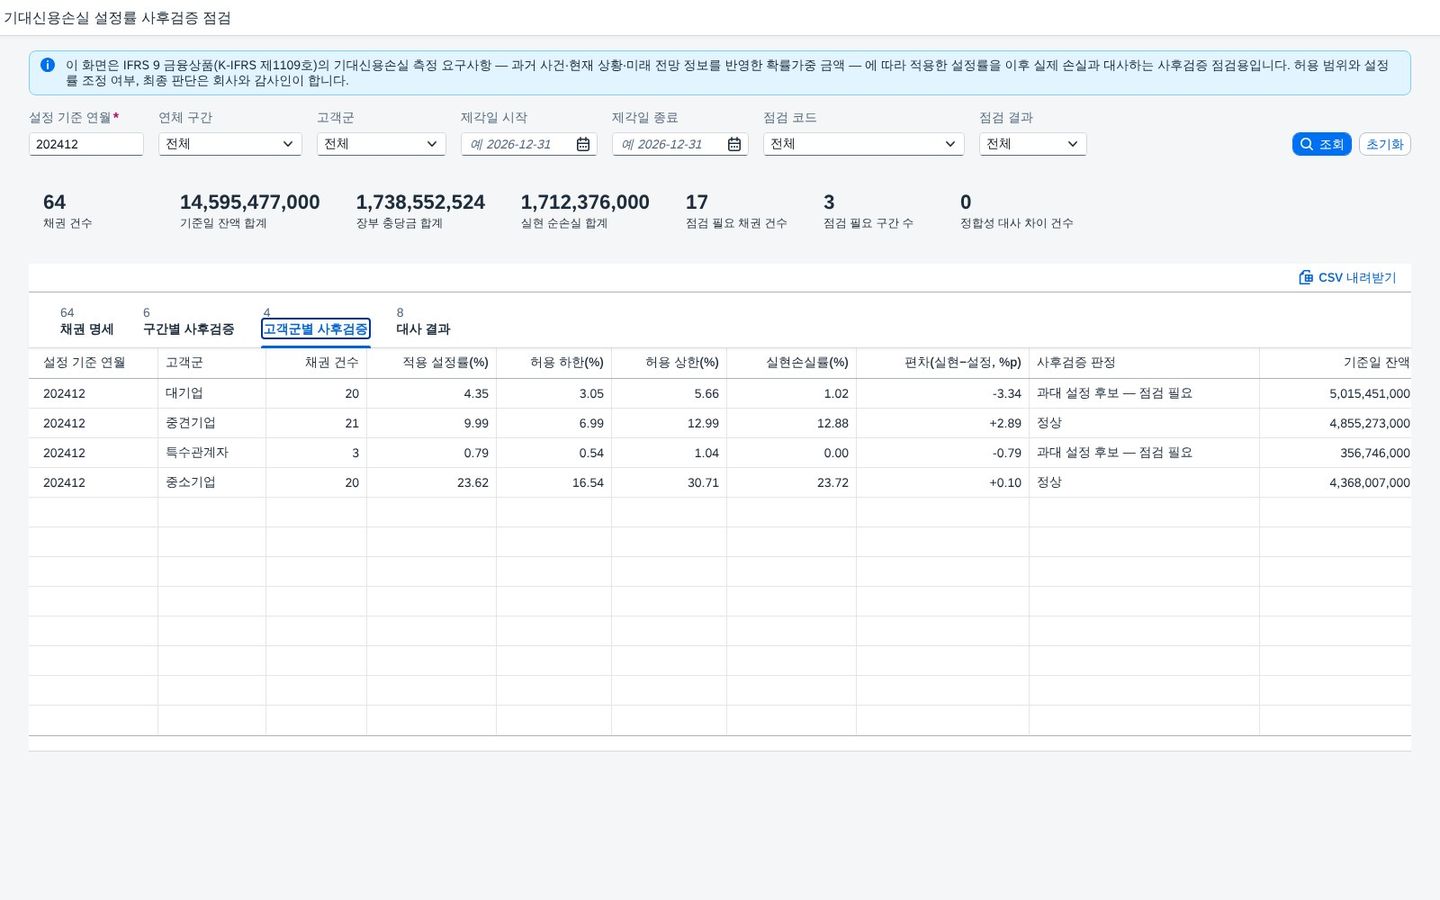The height and width of the screenshot is (900, 1440).
Task: Open calendar picker for 제각일 종료
Action: click(734, 144)
